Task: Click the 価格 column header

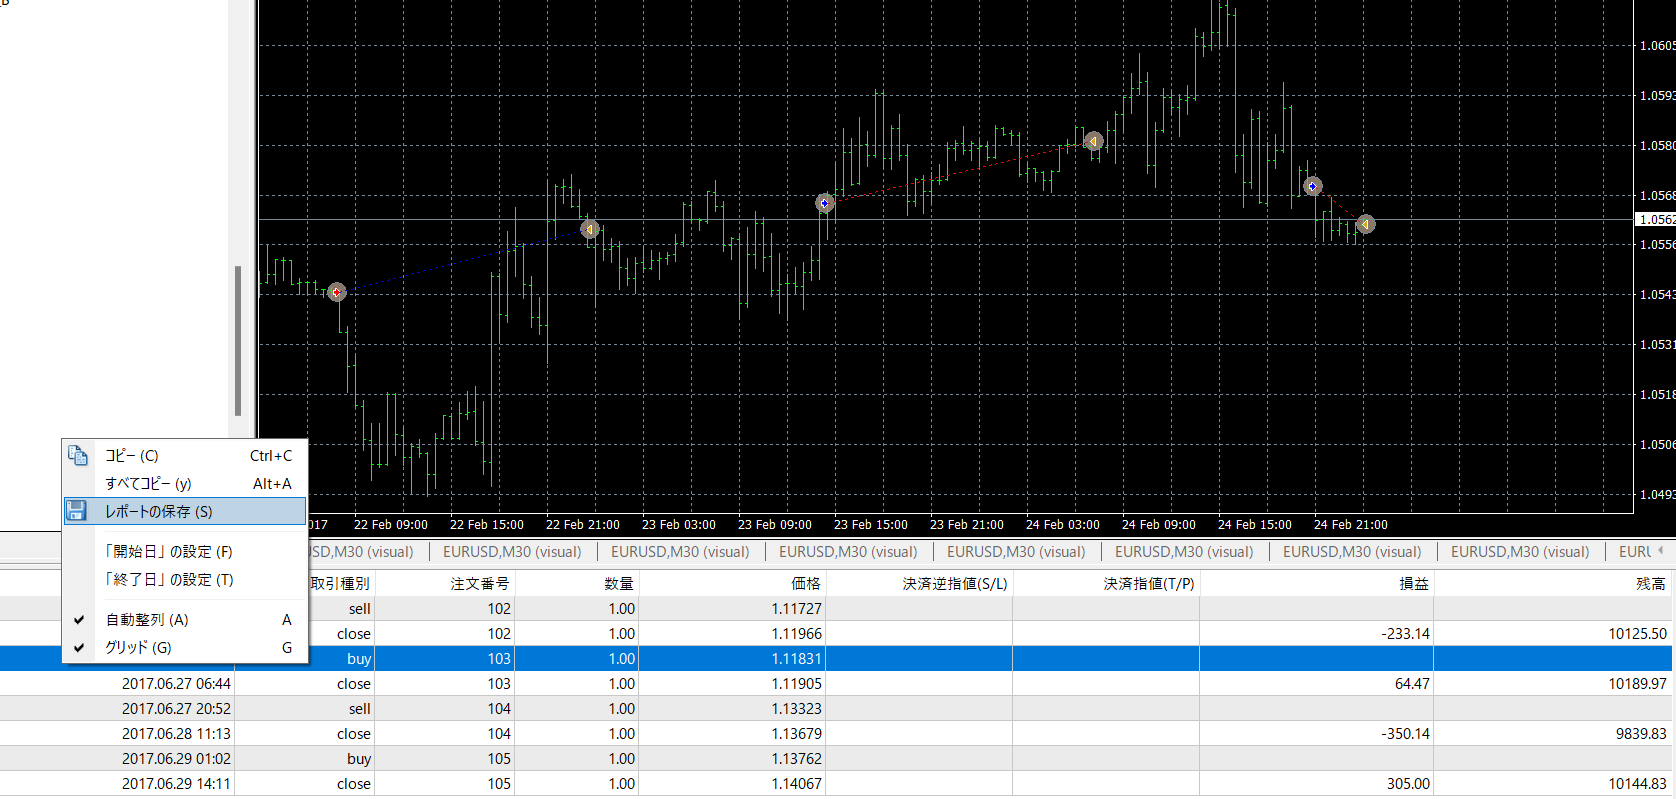Action: tap(805, 584)
